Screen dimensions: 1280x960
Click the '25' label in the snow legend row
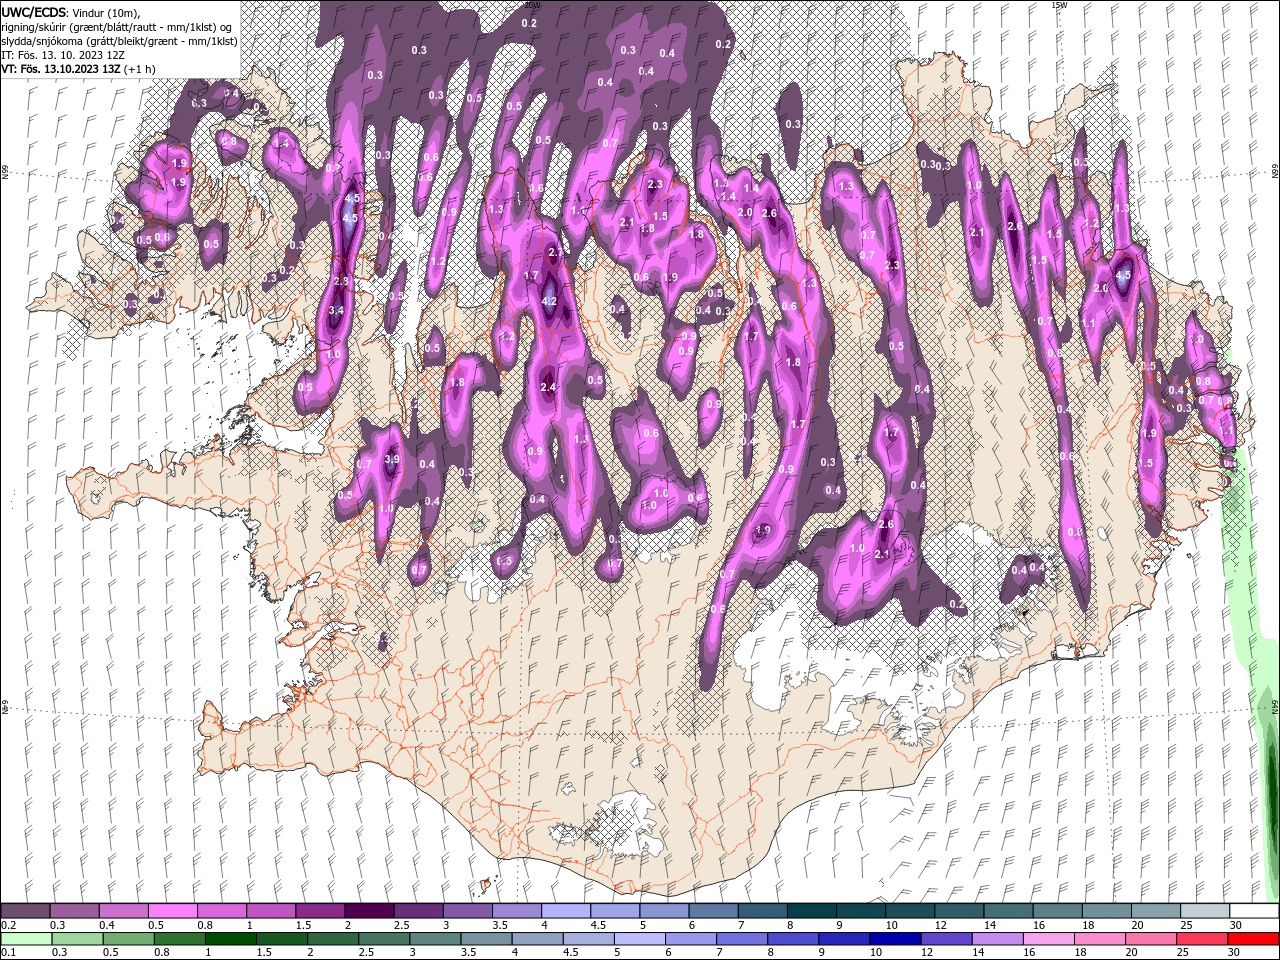coord(1186,925)
